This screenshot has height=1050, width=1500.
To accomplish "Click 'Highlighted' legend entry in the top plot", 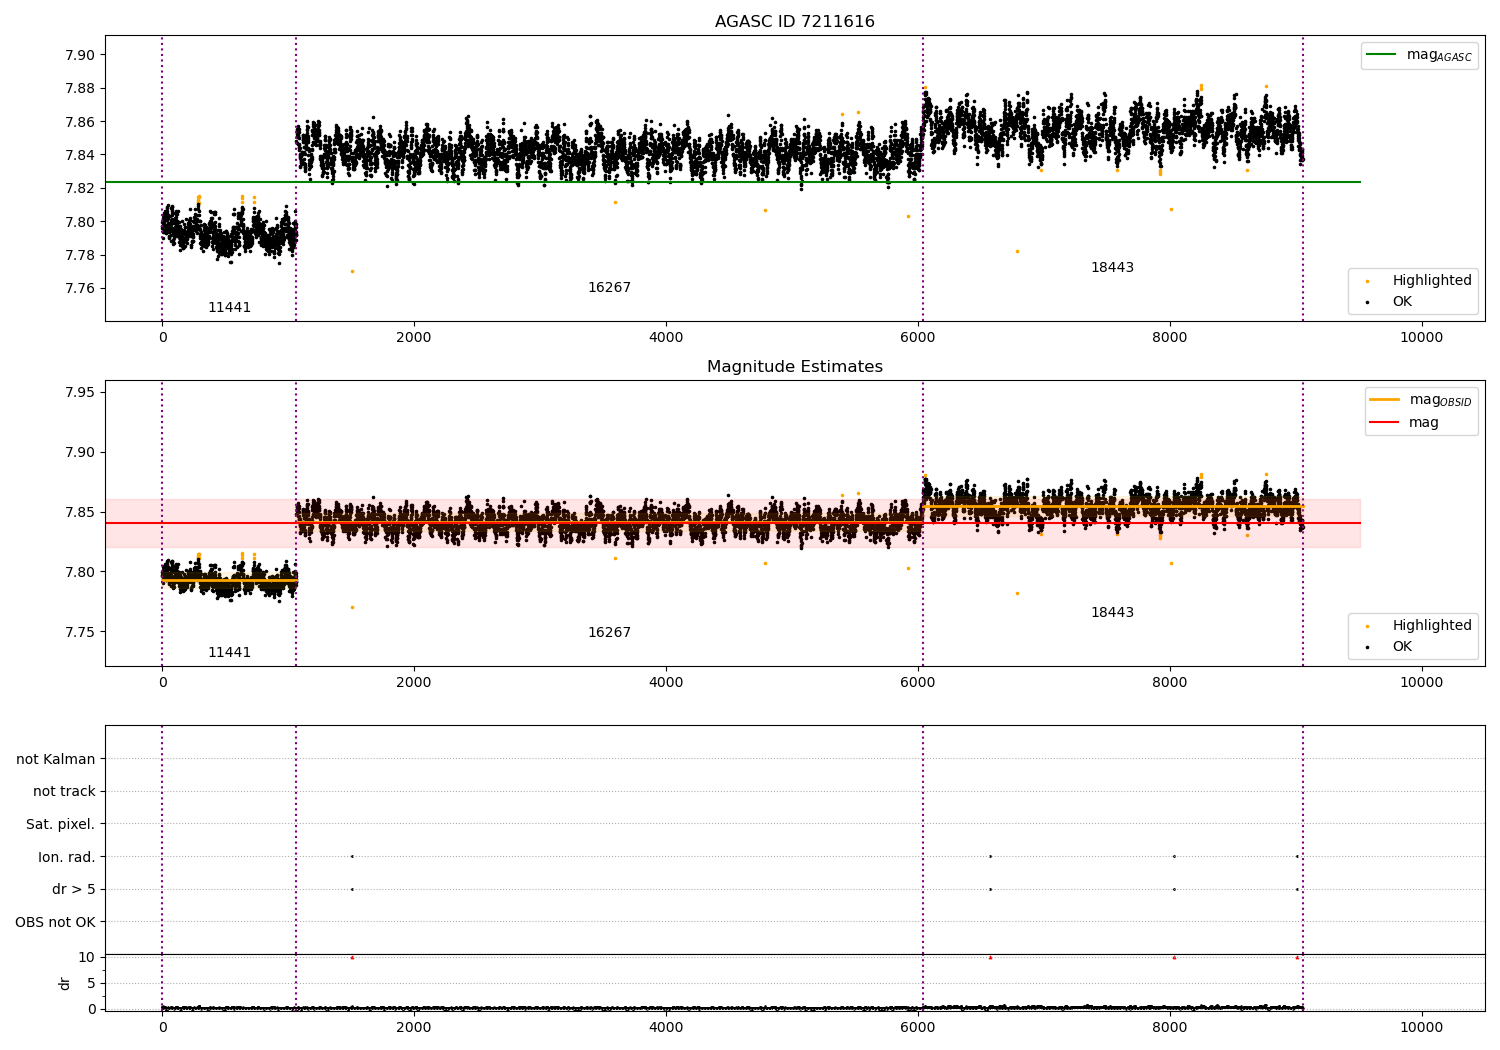I will pos(1432,281).
